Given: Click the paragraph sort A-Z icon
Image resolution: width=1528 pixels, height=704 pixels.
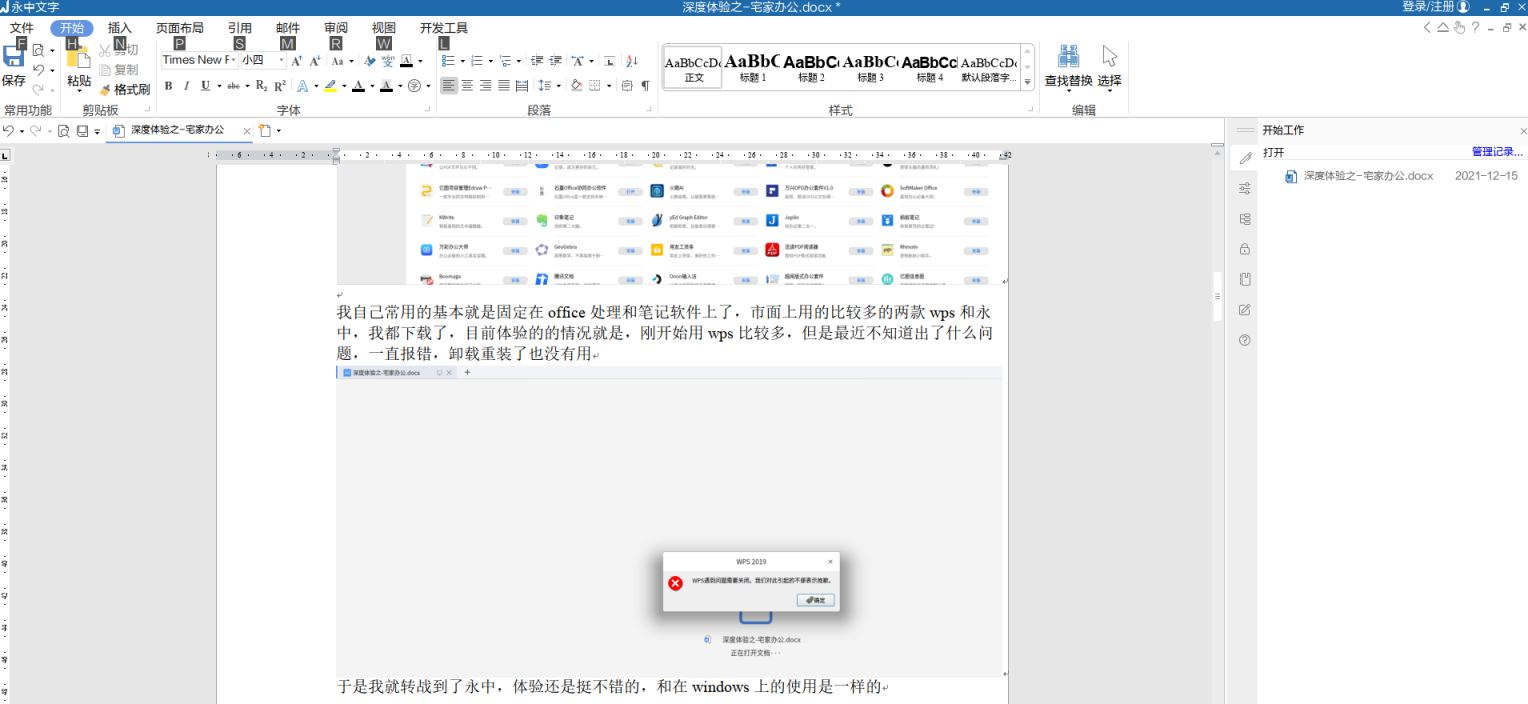Looking at the screenshot, I should tap(631, 60).
